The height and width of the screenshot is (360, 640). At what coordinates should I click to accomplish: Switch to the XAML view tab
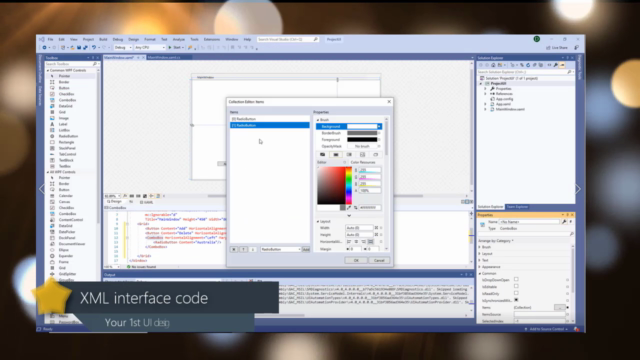click(x=147, y=202)
